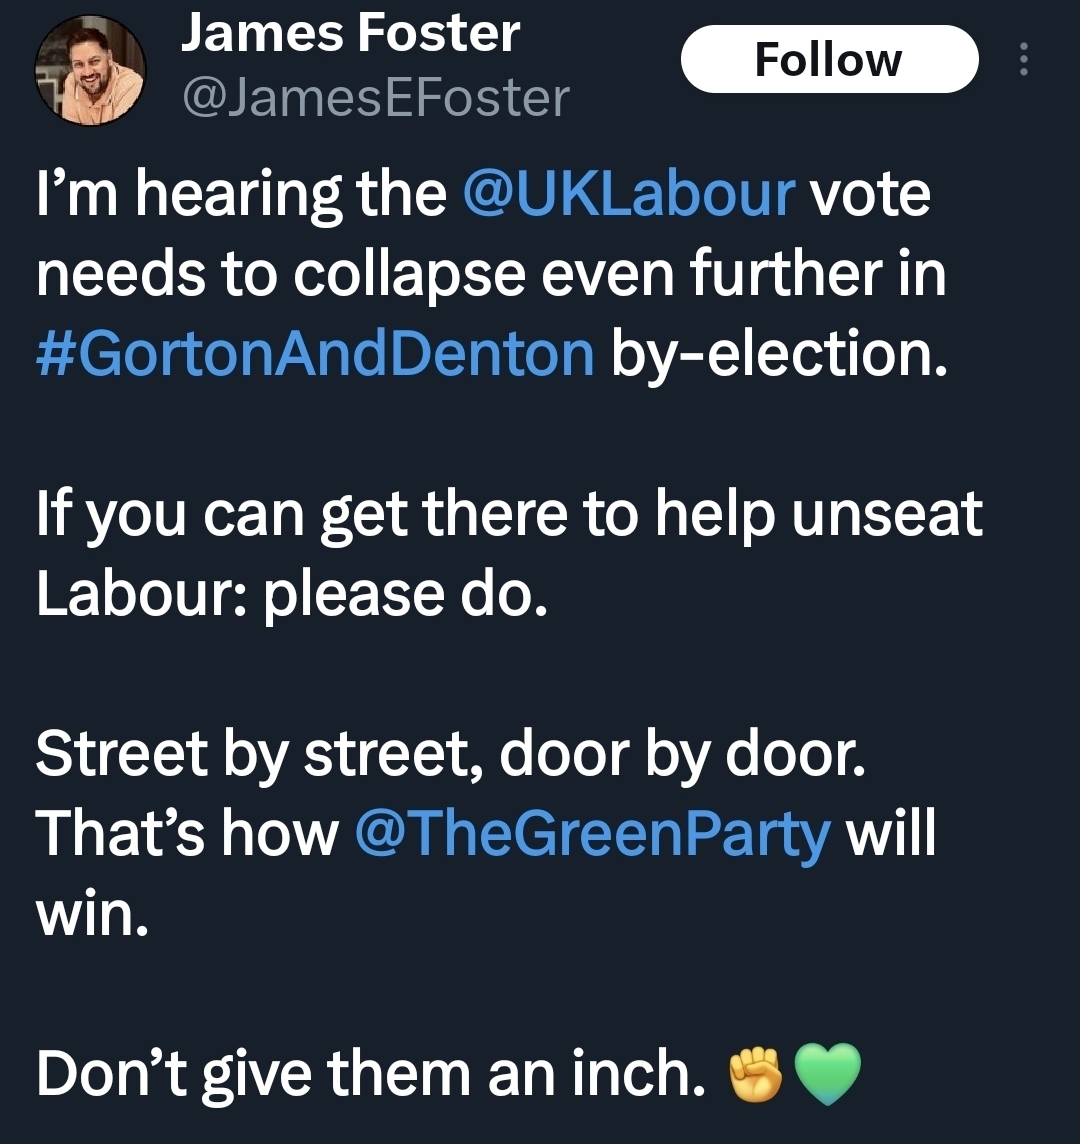Viewport: 1080px width, 1144px height.
Task: Click the sentence "Don't give them an inch."
Action: (x=370, y=1074)
